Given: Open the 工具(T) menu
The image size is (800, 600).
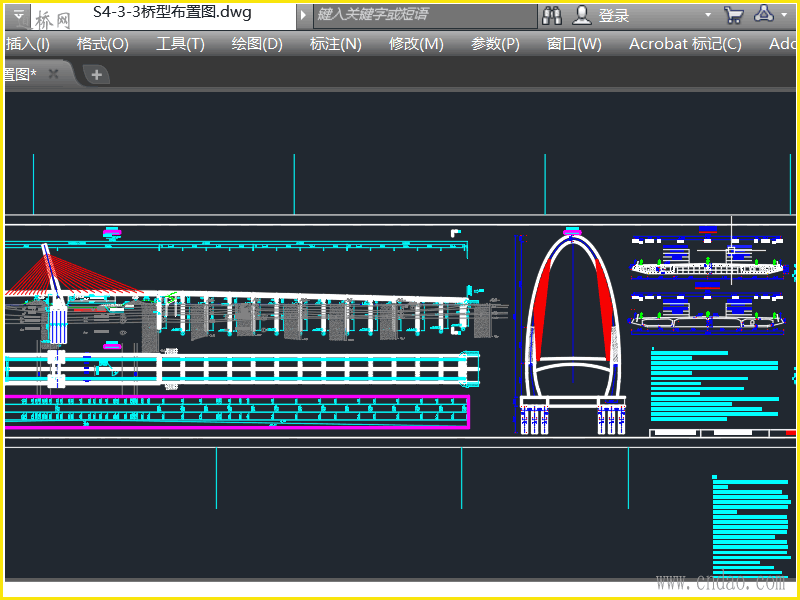Looking at the screenshot, I should (x=180, y=44).
